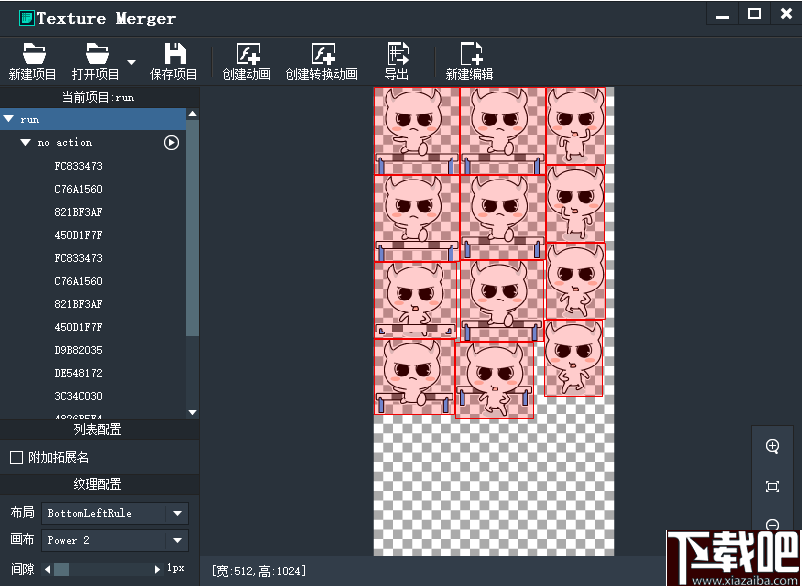Zoom out using the minus icon

coord(771,525)
